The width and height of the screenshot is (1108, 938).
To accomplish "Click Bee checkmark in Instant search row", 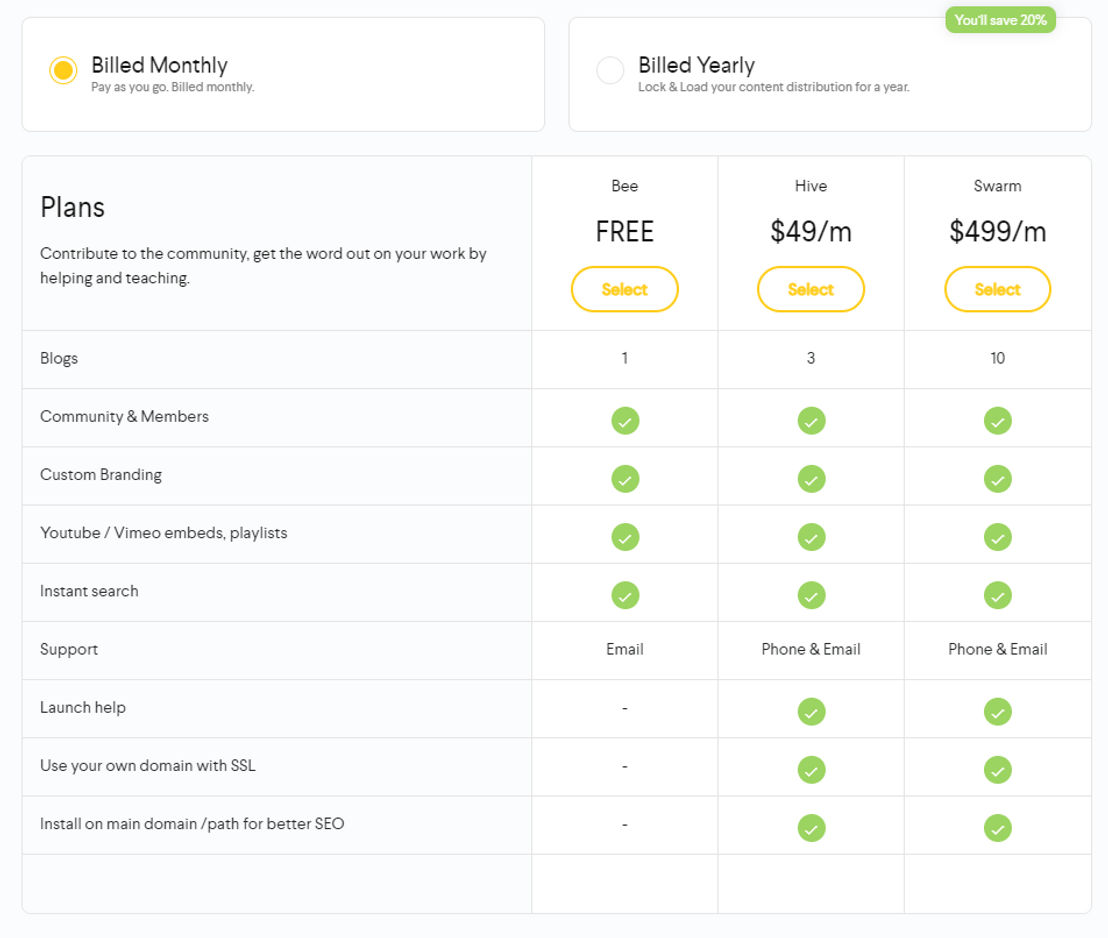I will tap(625, 595).
